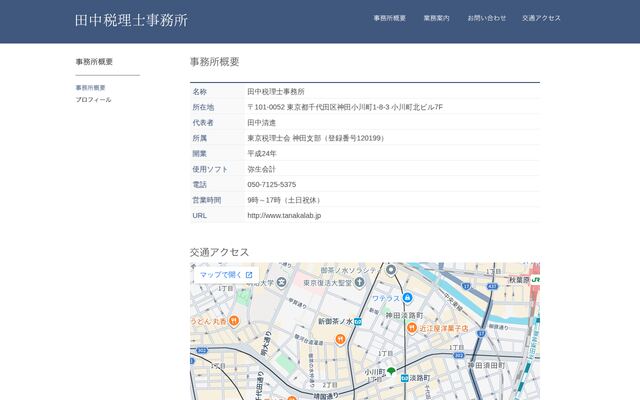Click the 使用ソフト row label
Screen dimensions: 640x400
[x=210, y=169]
